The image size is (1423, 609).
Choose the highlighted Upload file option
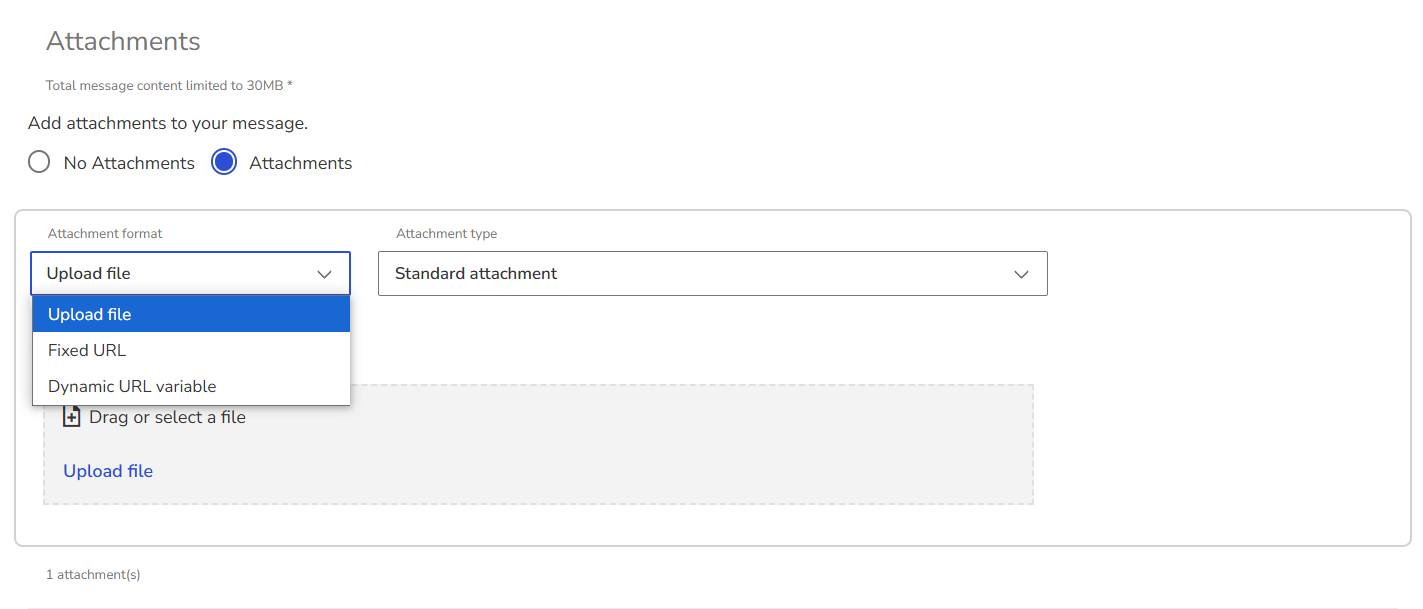pyautogui.click(x=191, y=314)
